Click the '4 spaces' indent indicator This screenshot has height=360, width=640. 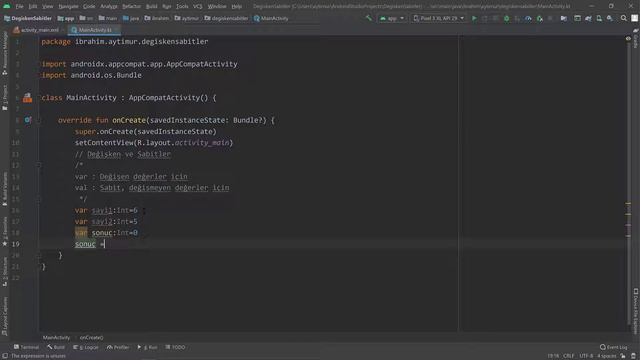tap(607, 356)
